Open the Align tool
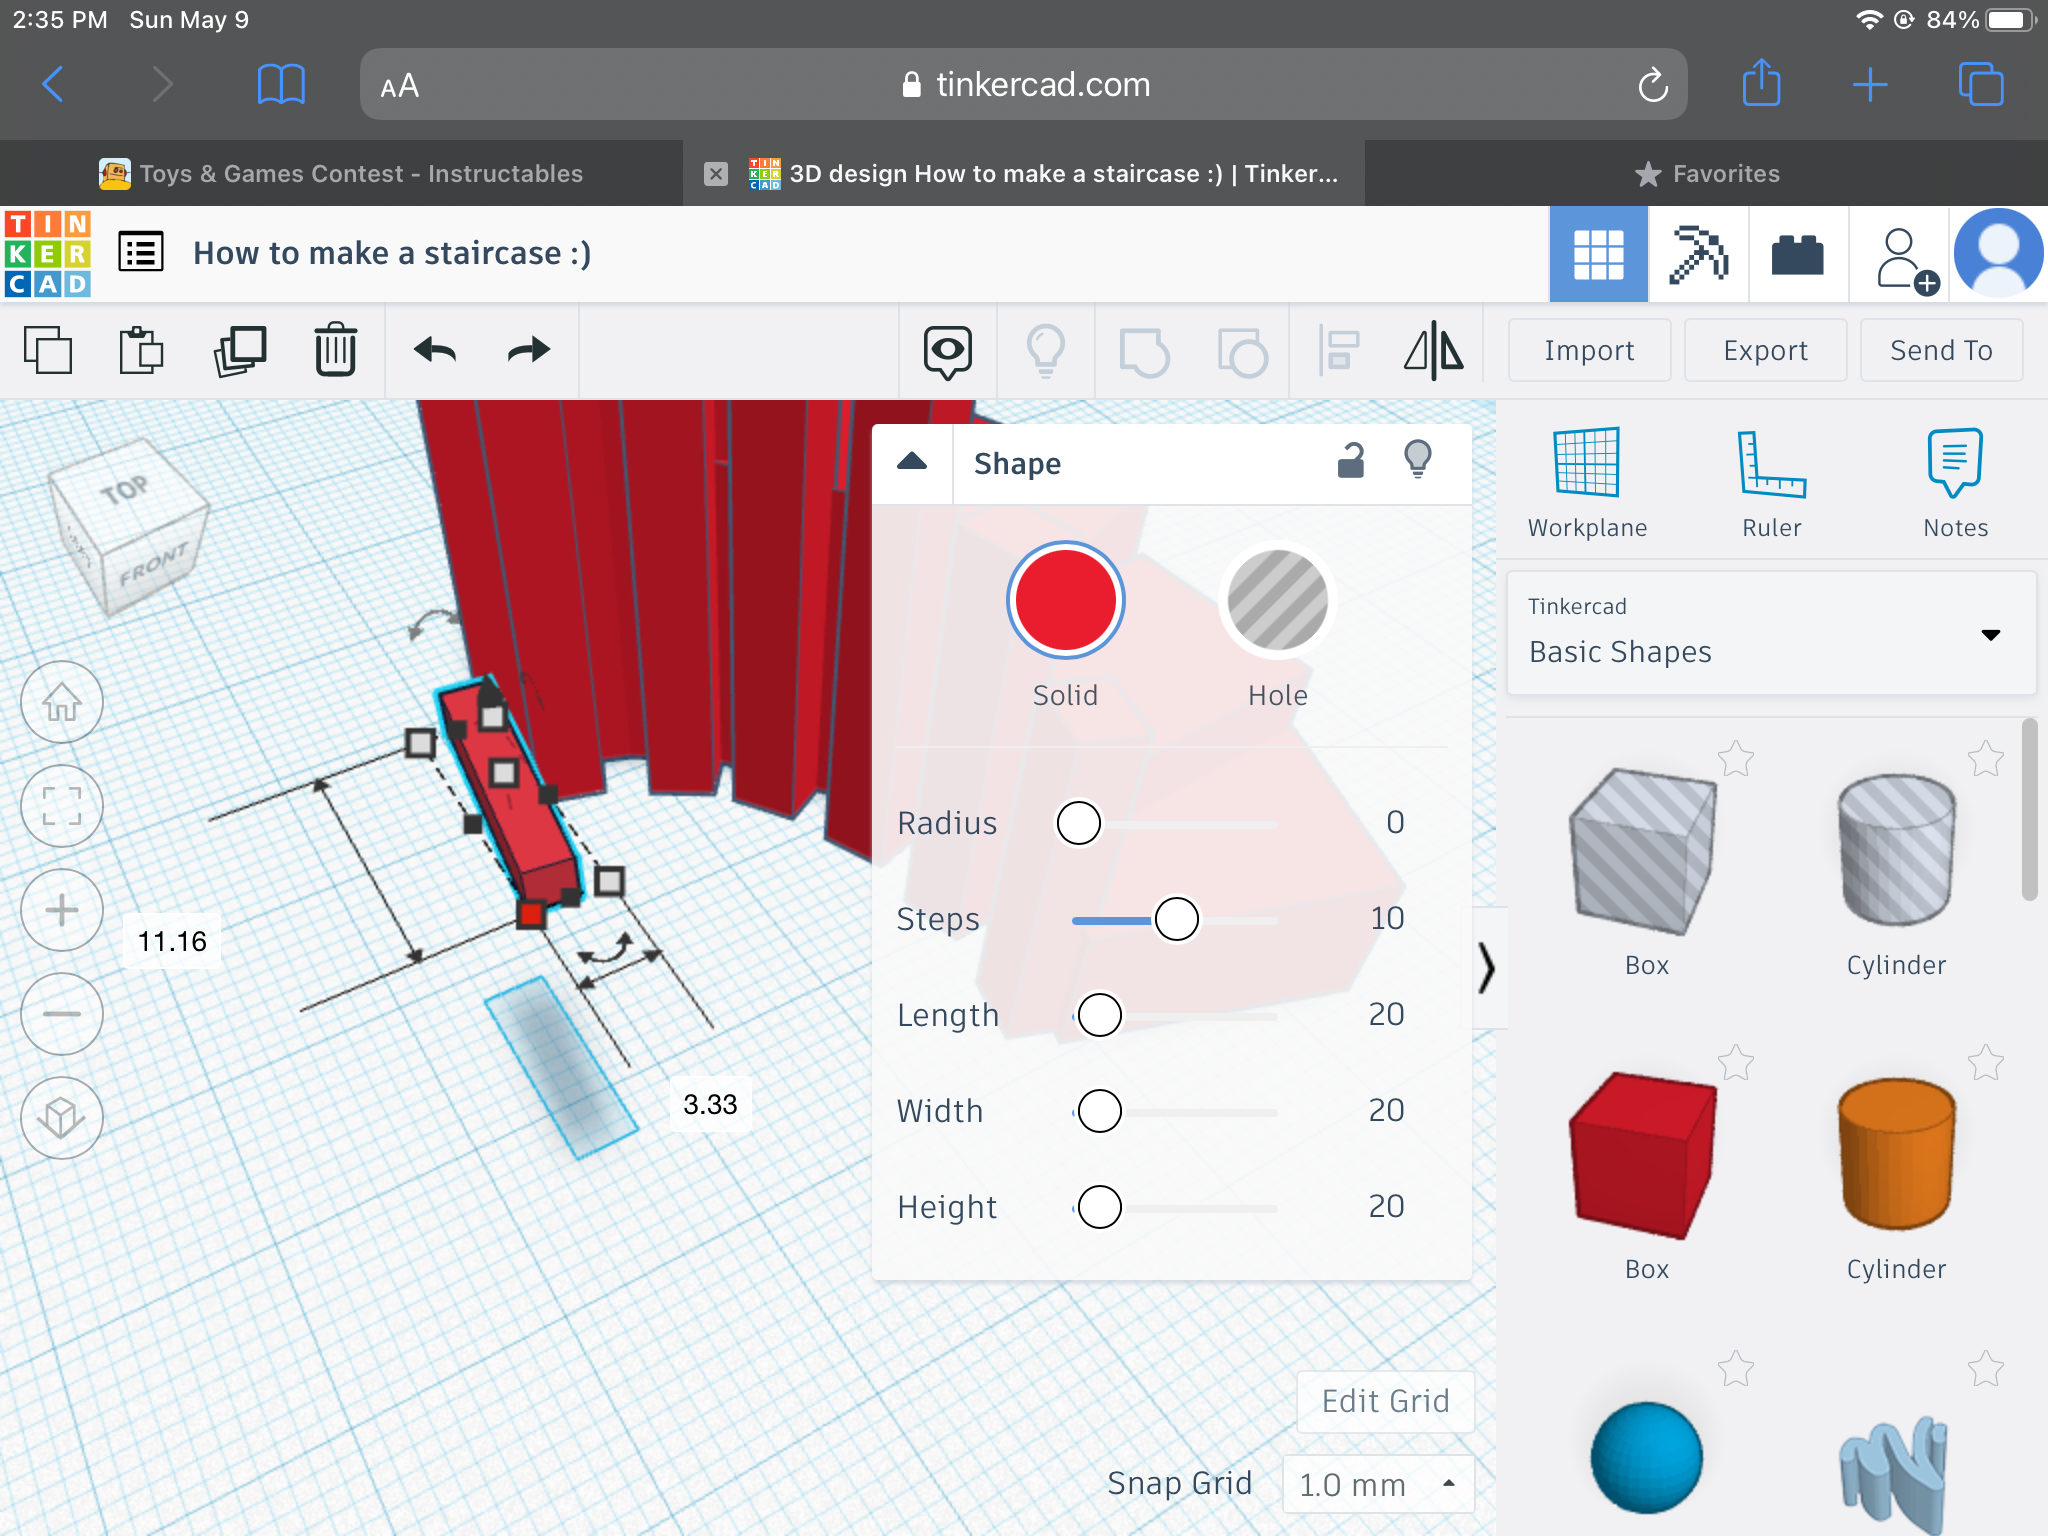 [x=1338, y=351]
